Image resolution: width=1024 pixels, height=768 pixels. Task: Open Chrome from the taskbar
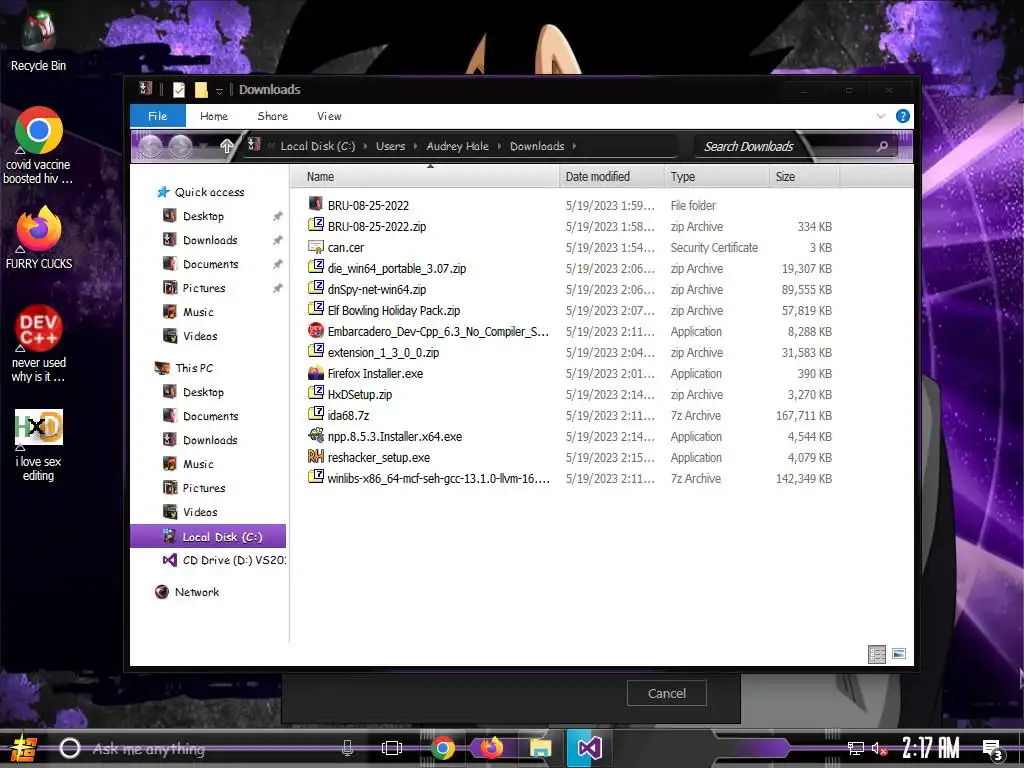click(442, 748)
